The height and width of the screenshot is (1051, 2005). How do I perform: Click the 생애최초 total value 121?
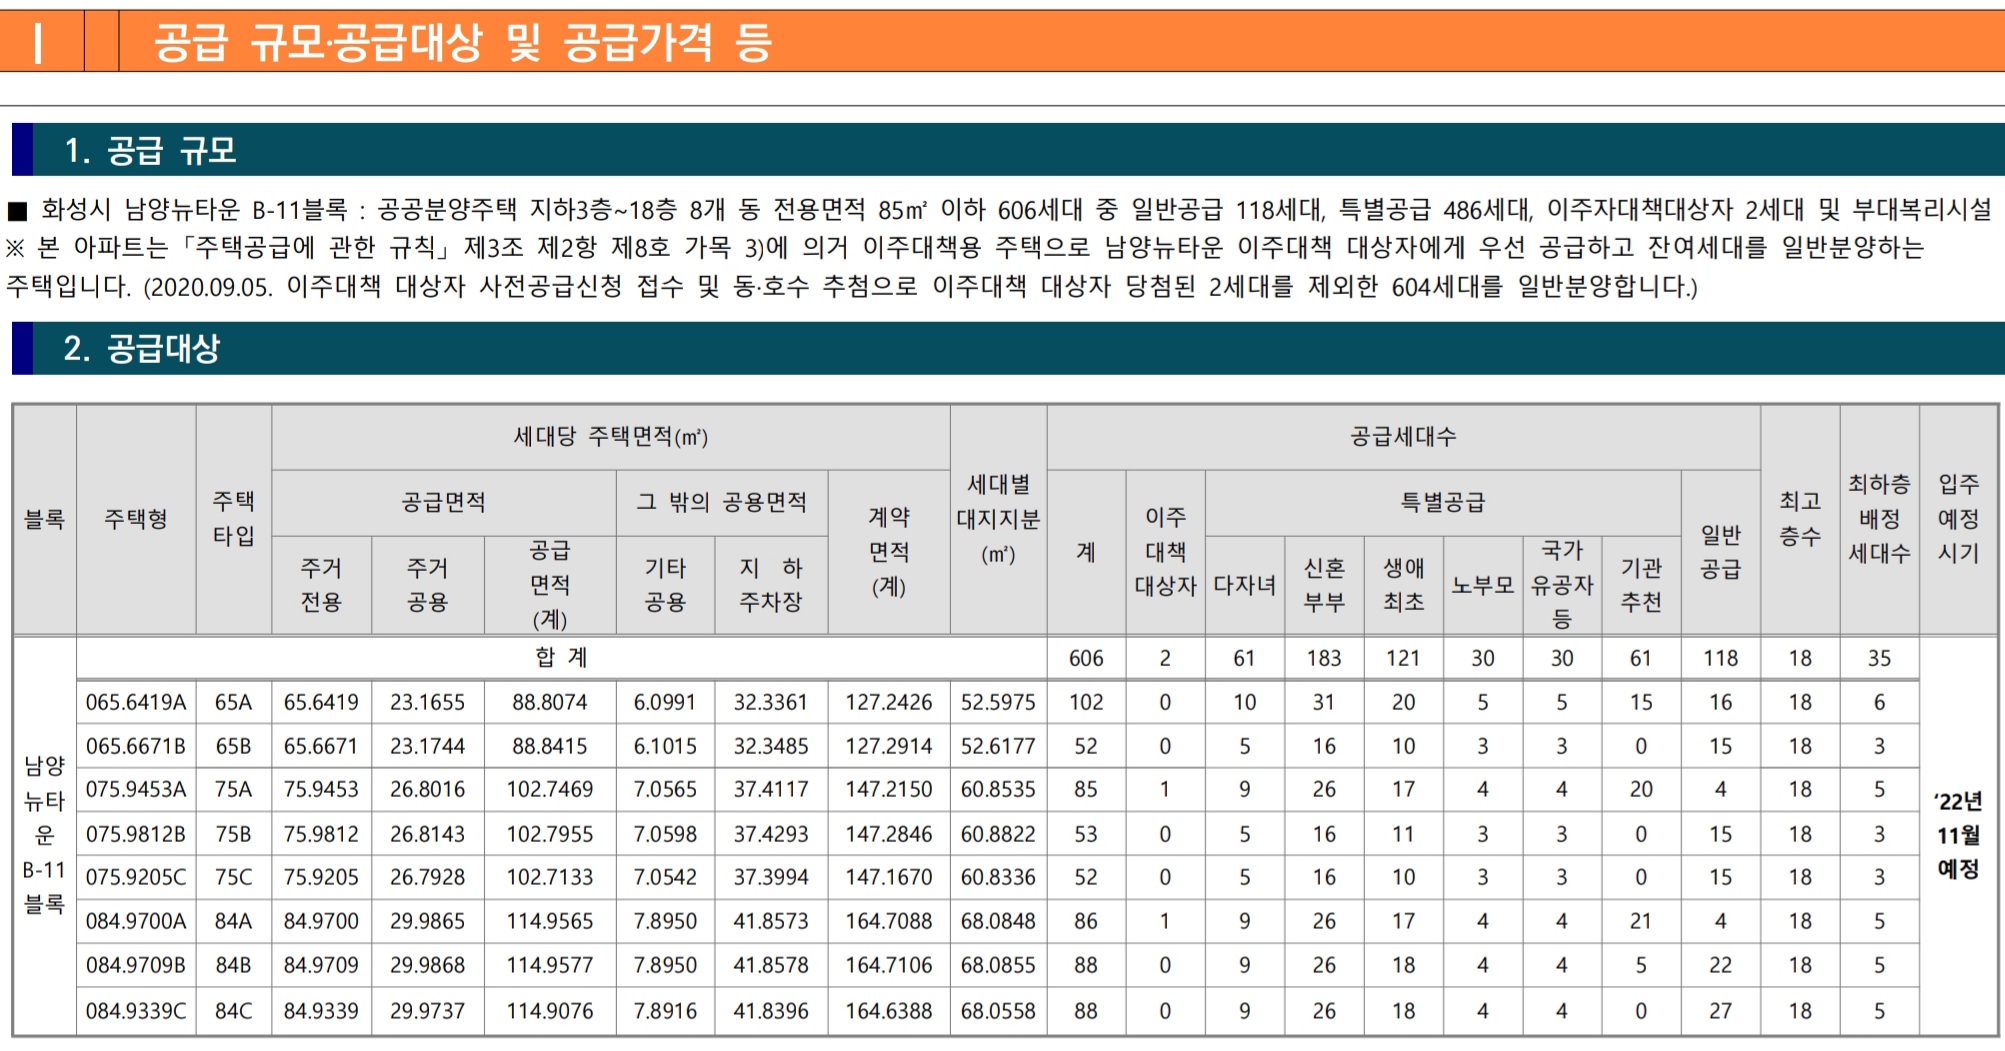[x=1403, y=659]
